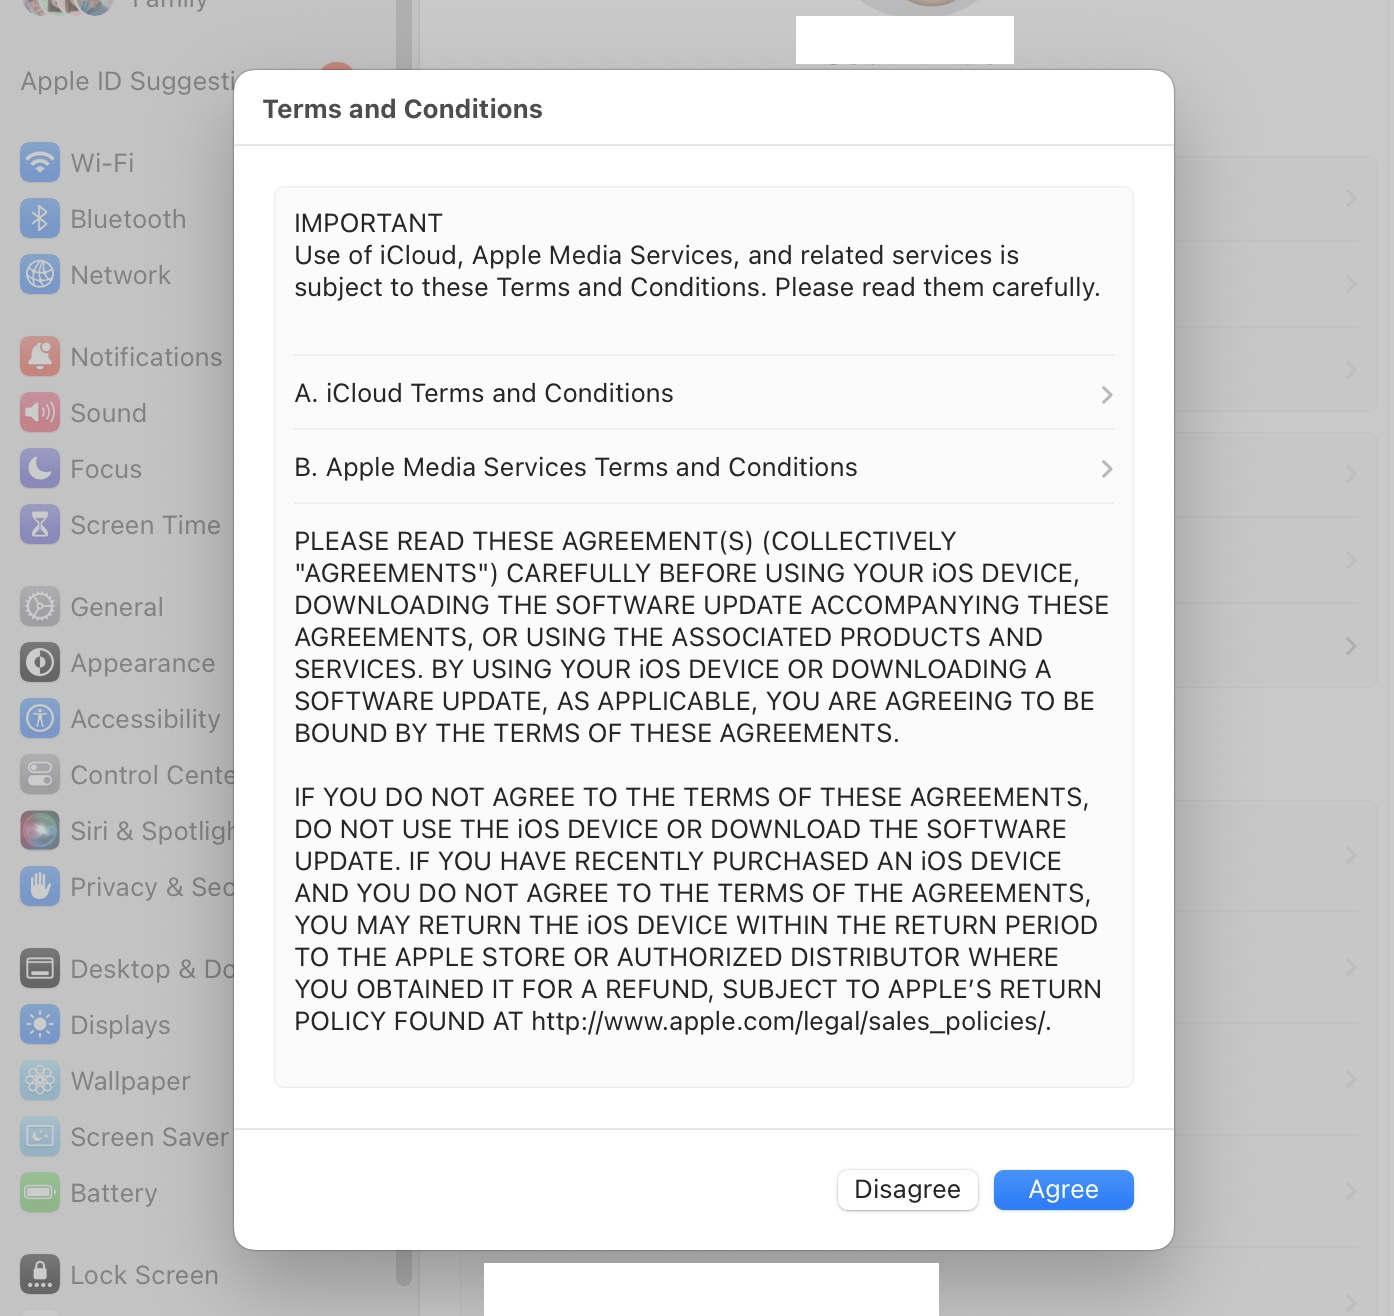This screenshot has height=1316, width=1394.
Task: Click the Agree button
Action: (x=1063, y=1190)
